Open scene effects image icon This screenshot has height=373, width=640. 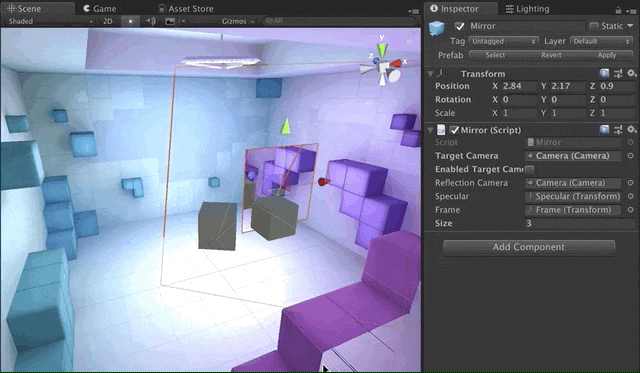click(x=170, y=21)
